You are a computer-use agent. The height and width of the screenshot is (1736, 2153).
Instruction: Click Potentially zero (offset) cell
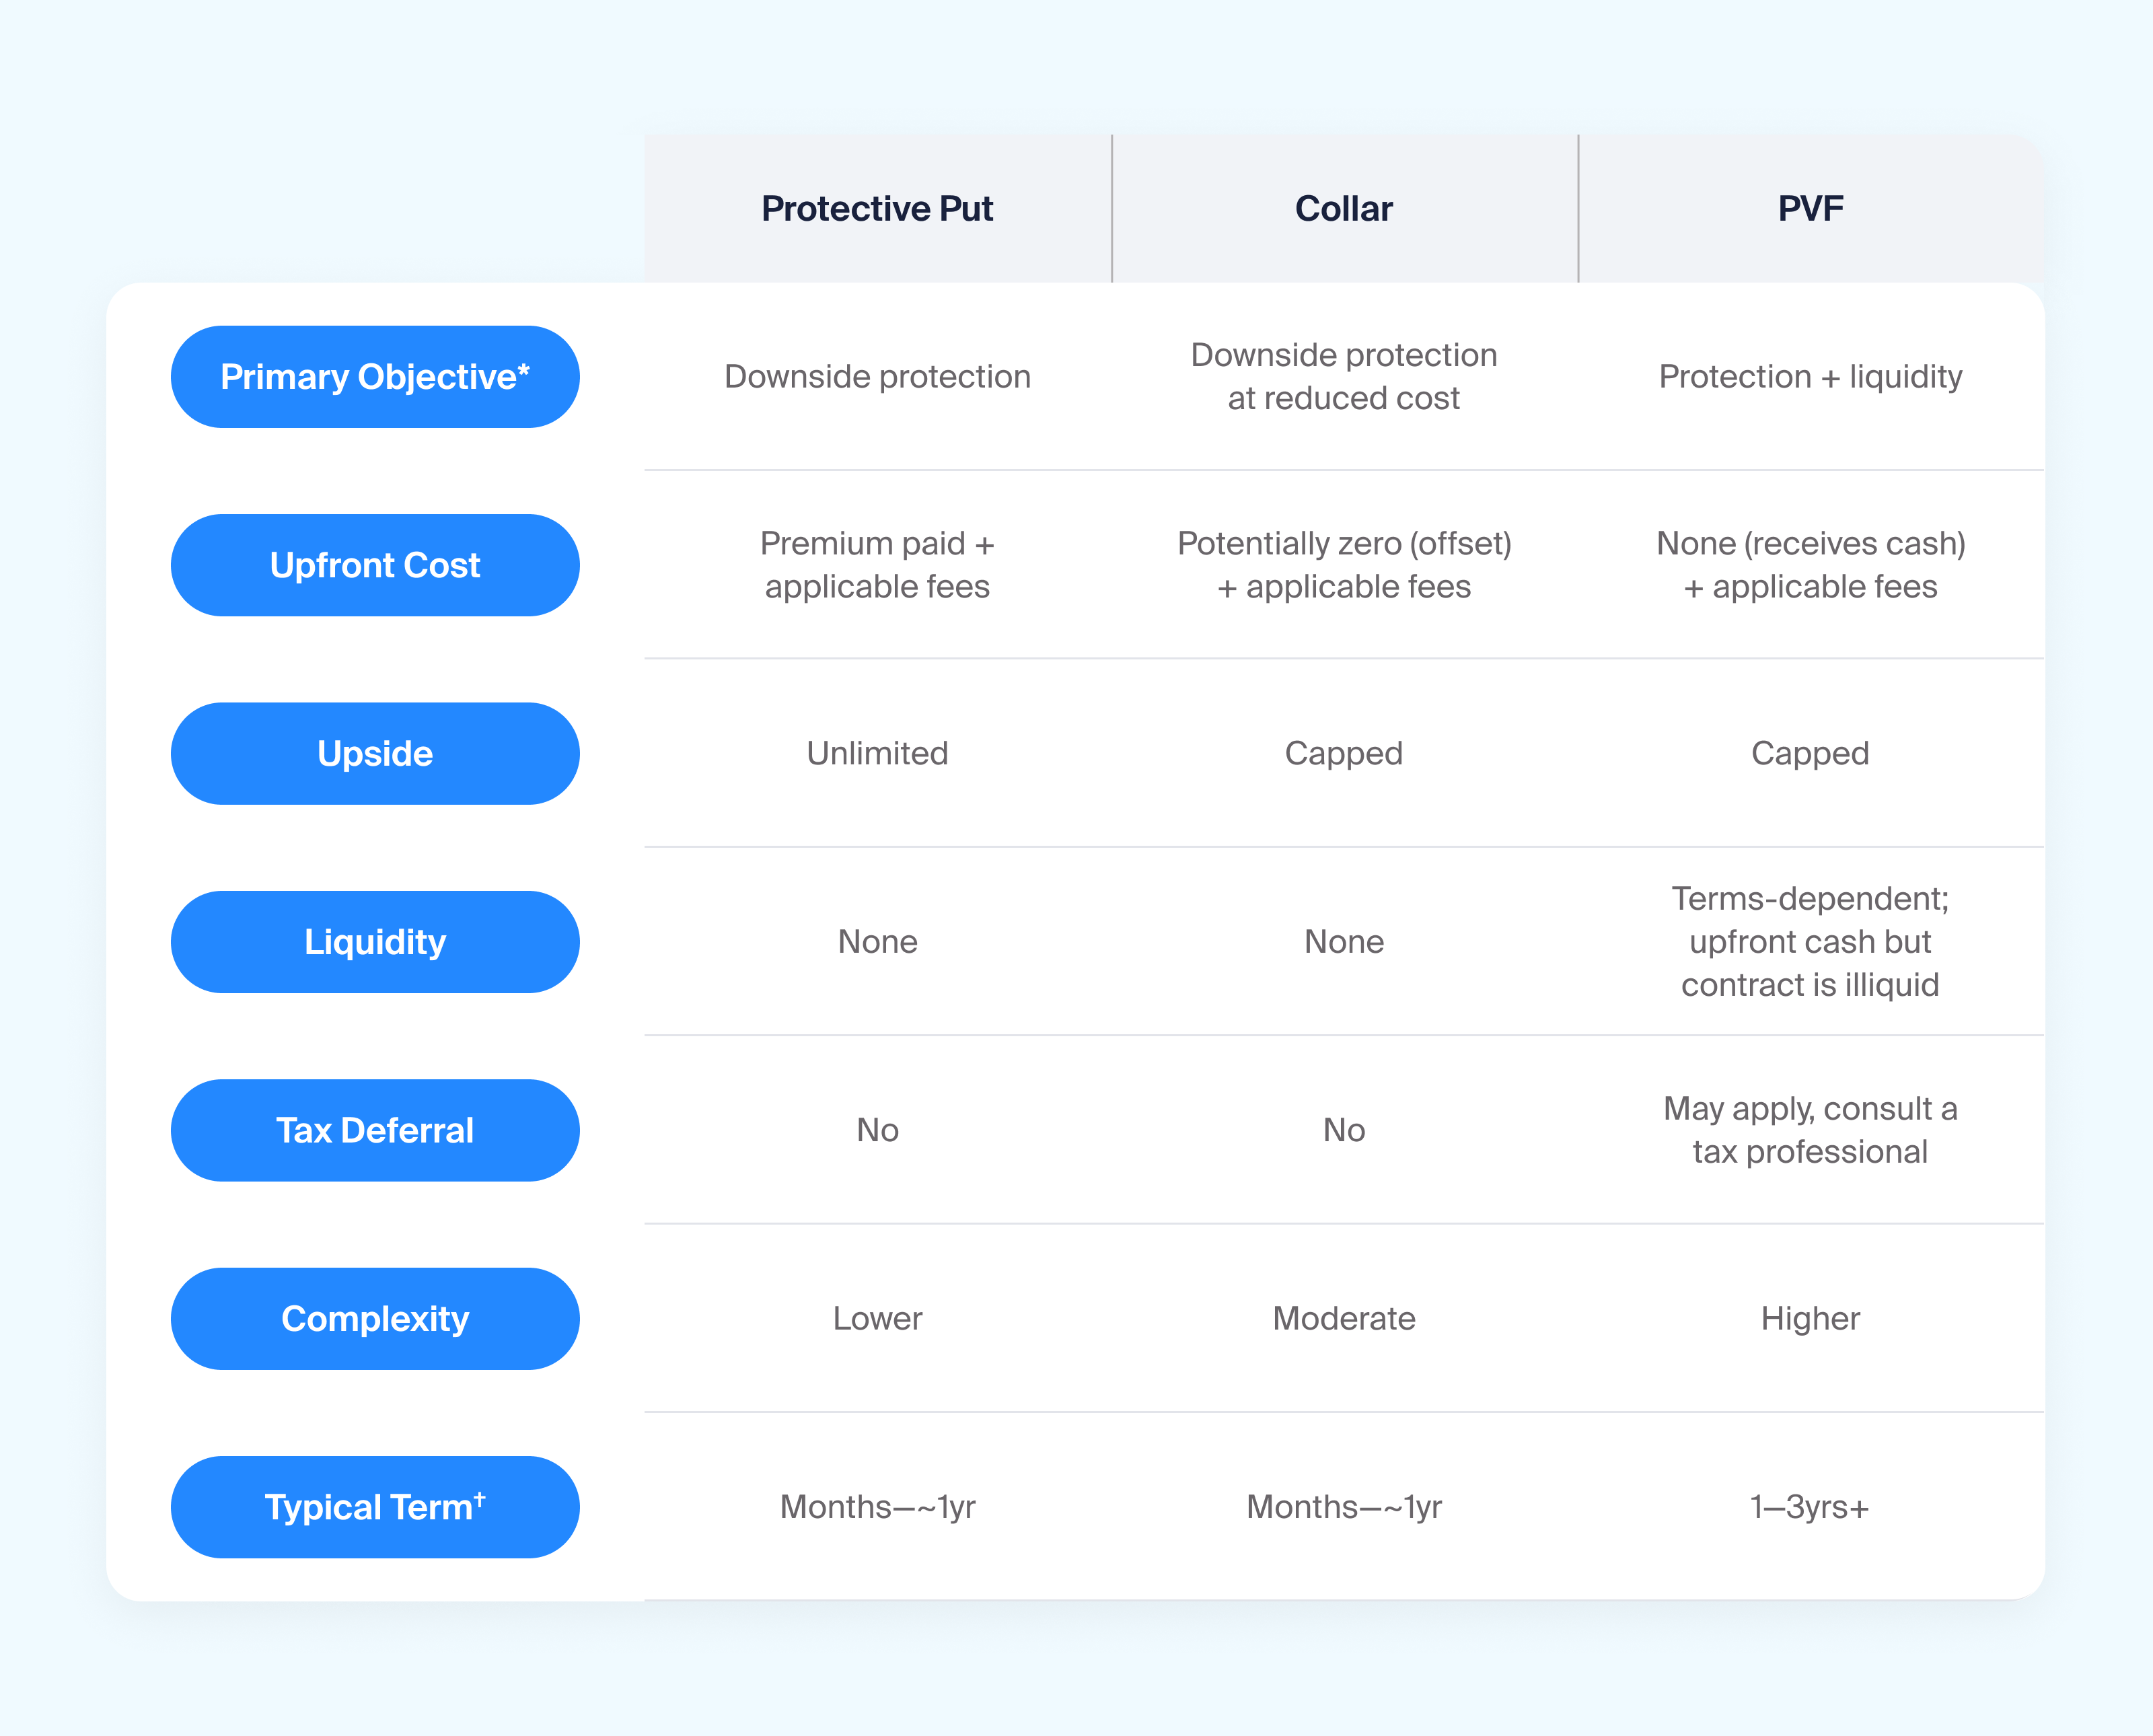coord(1344,565)
